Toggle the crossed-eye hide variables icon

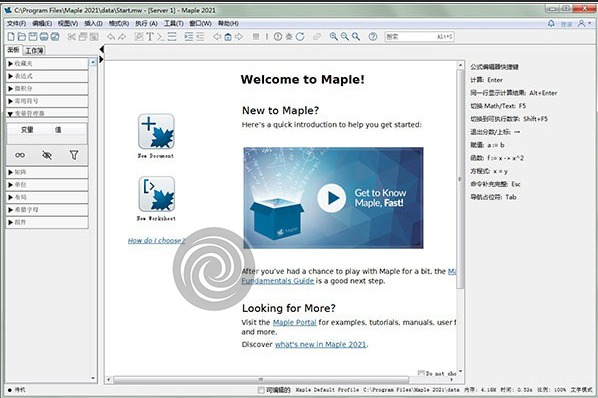pyautogui.click(x=47, y=155)
